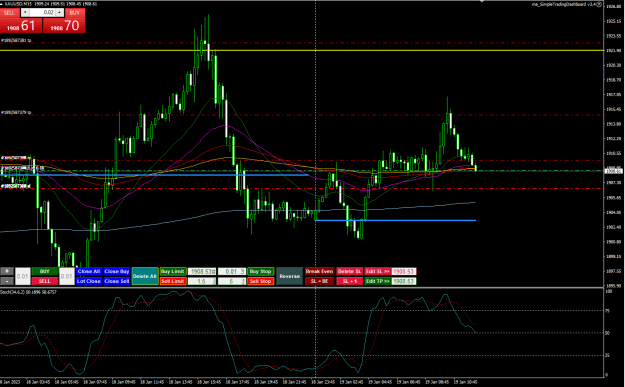
Task: Click the topmost order label ending in 'tp'
Action: (16, 40)
